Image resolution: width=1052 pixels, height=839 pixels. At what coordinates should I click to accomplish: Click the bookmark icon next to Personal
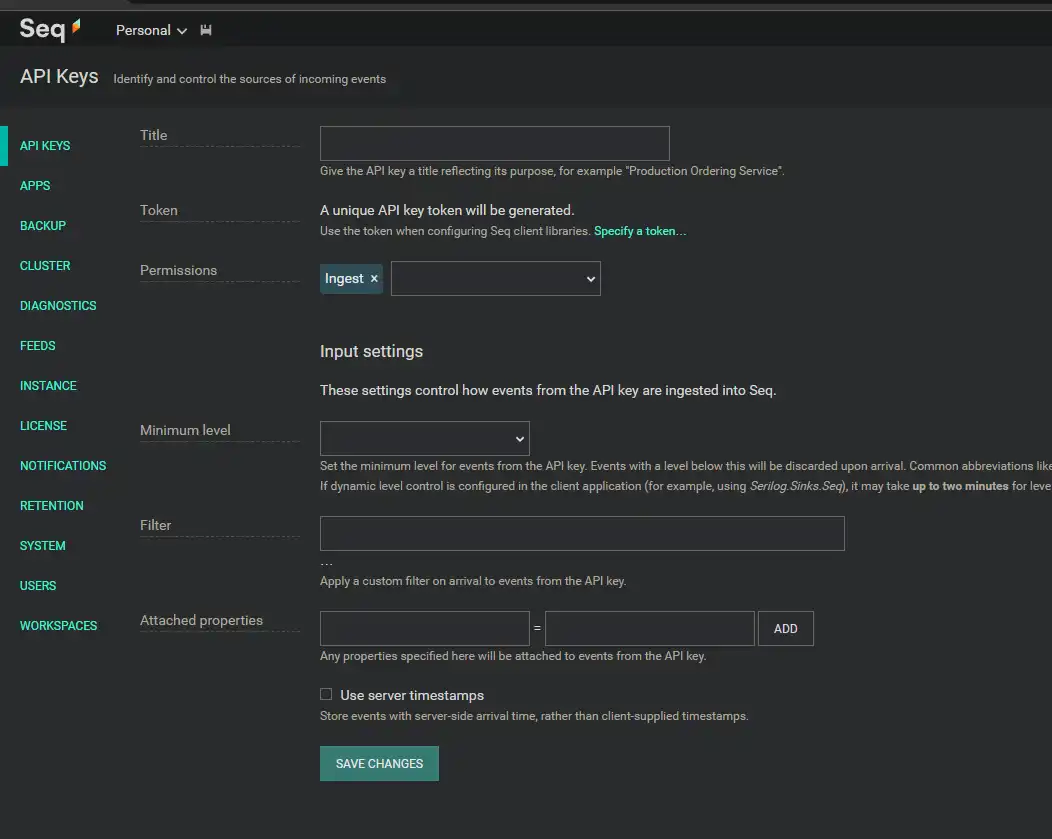tap(206, 30)
